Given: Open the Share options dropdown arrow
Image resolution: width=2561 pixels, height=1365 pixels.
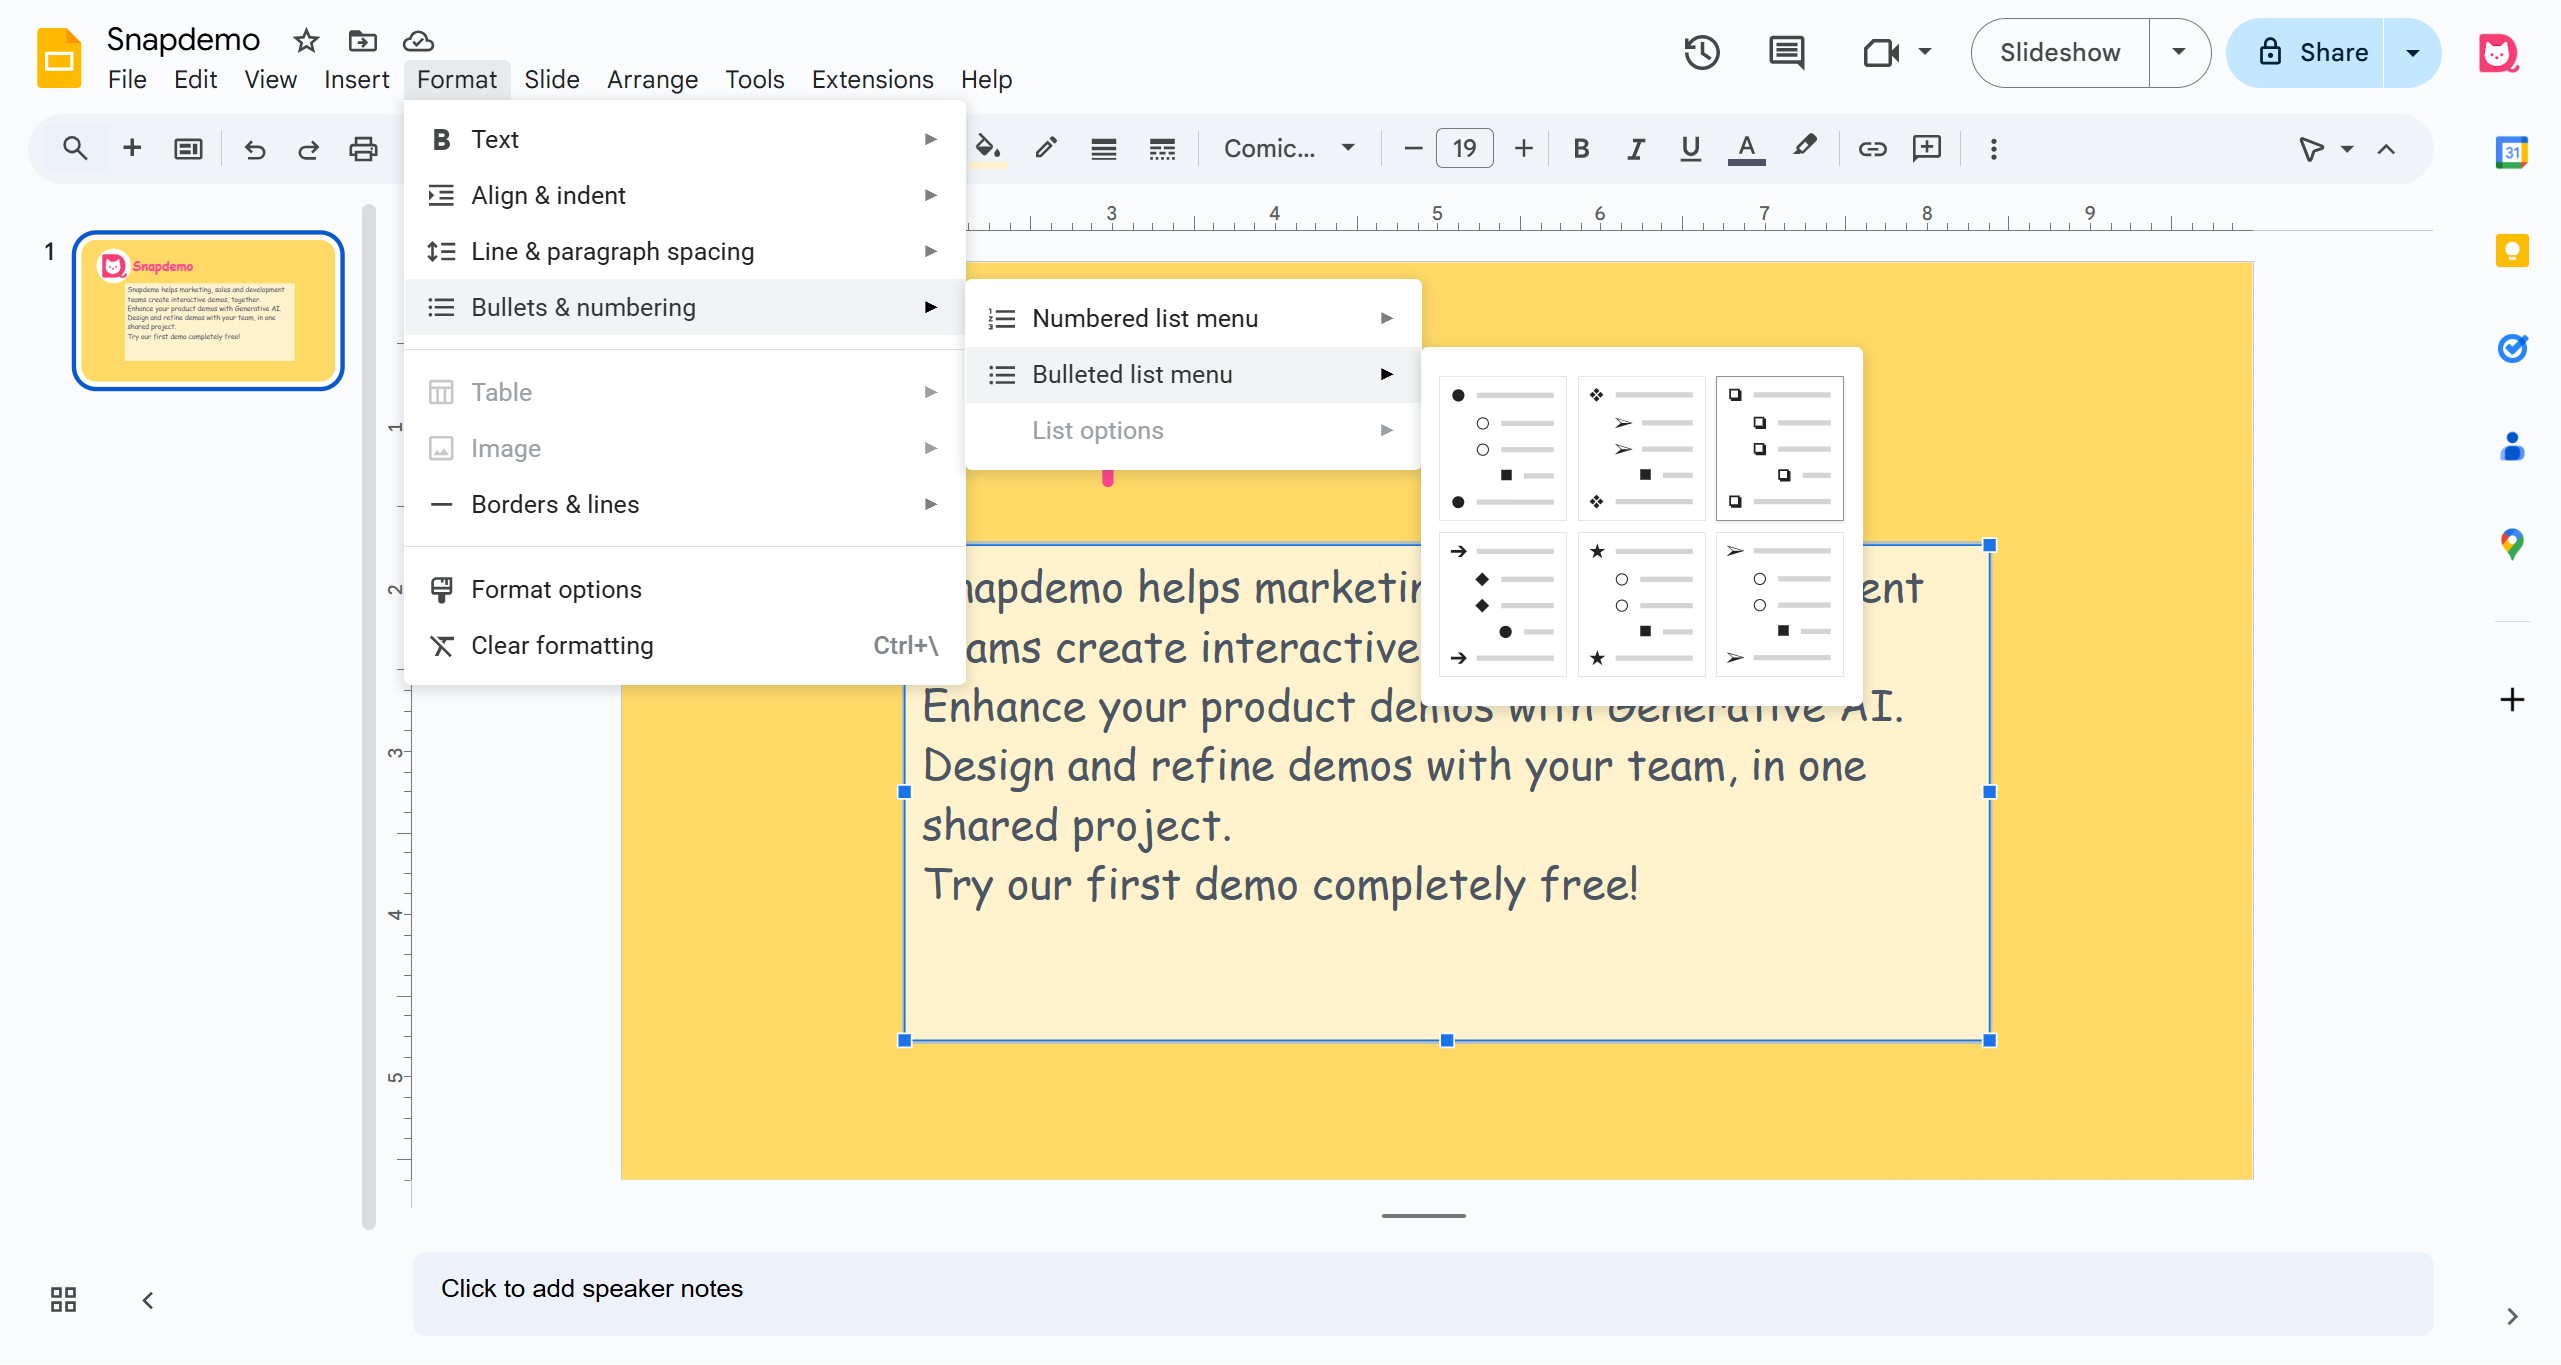Looking at the screenshot, I should (2412, 53).
